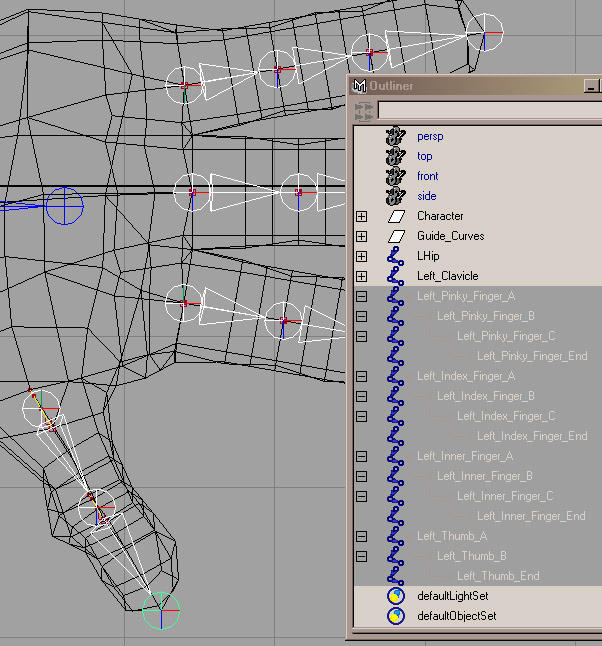Collapse the Left_Pinky_Finger_A joint chain

pyautogui.click(x=361, y=296)
